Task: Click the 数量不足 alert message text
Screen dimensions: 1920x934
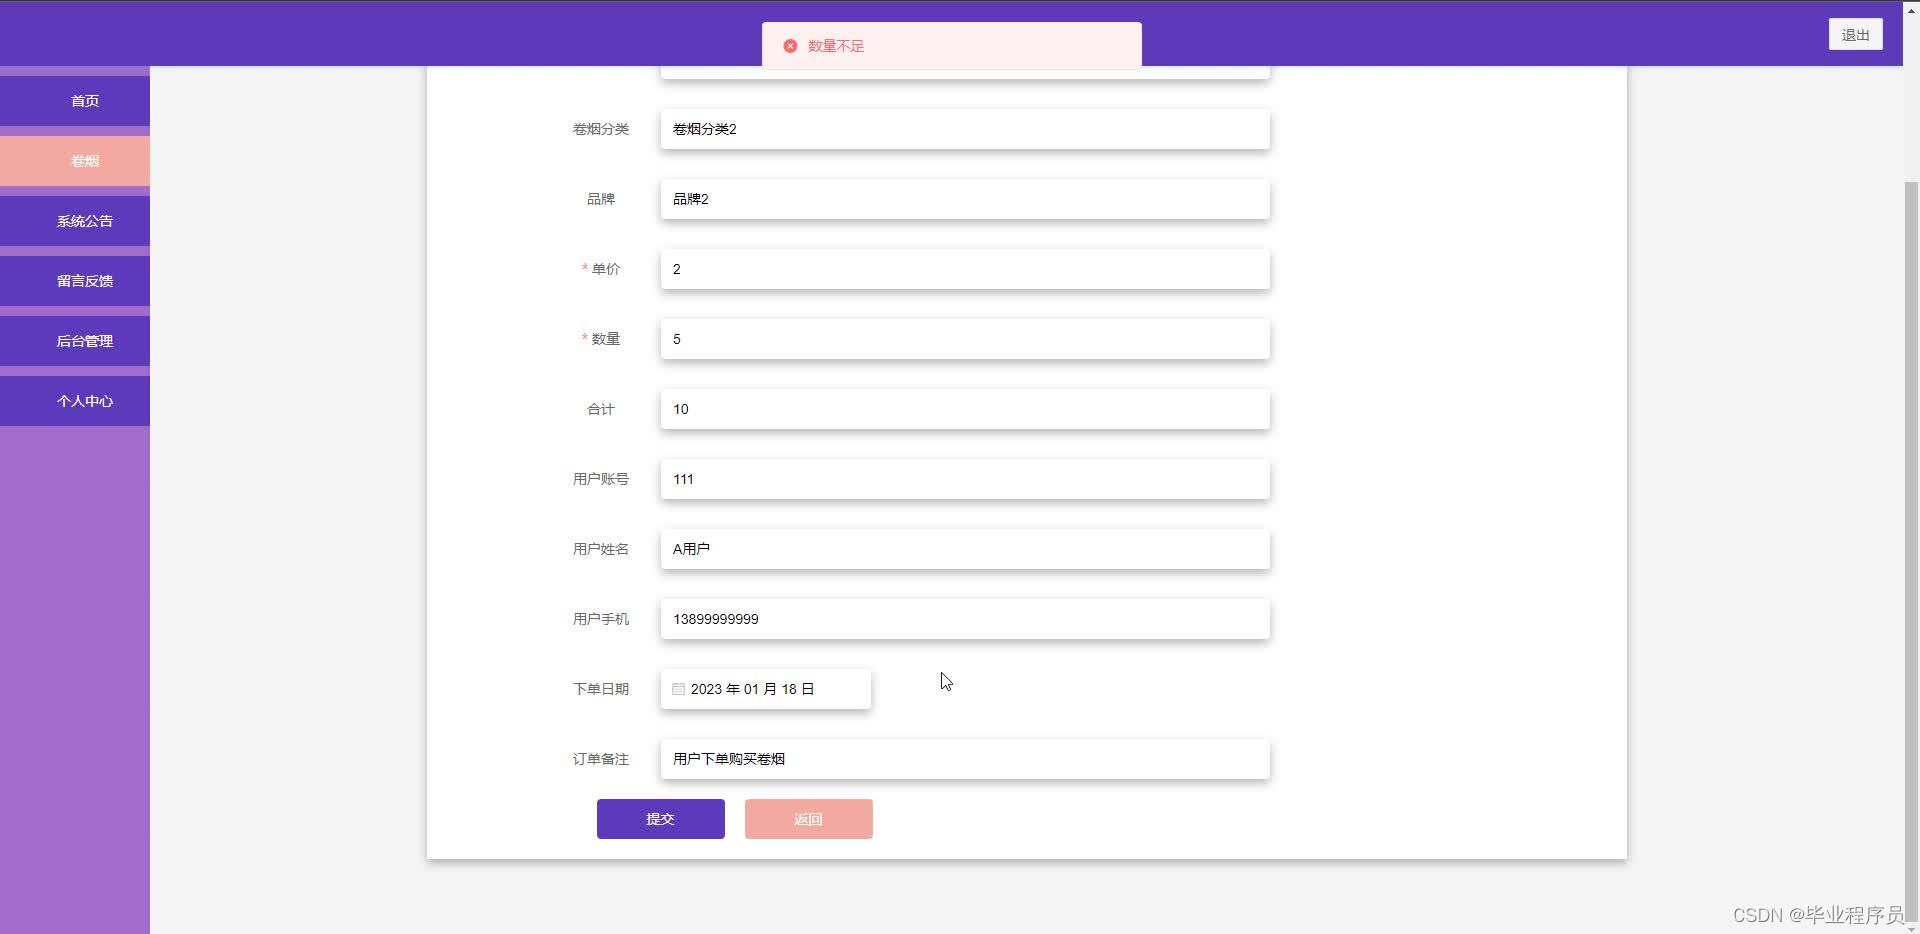Action: pyautogui.click(x=836, y=46)
